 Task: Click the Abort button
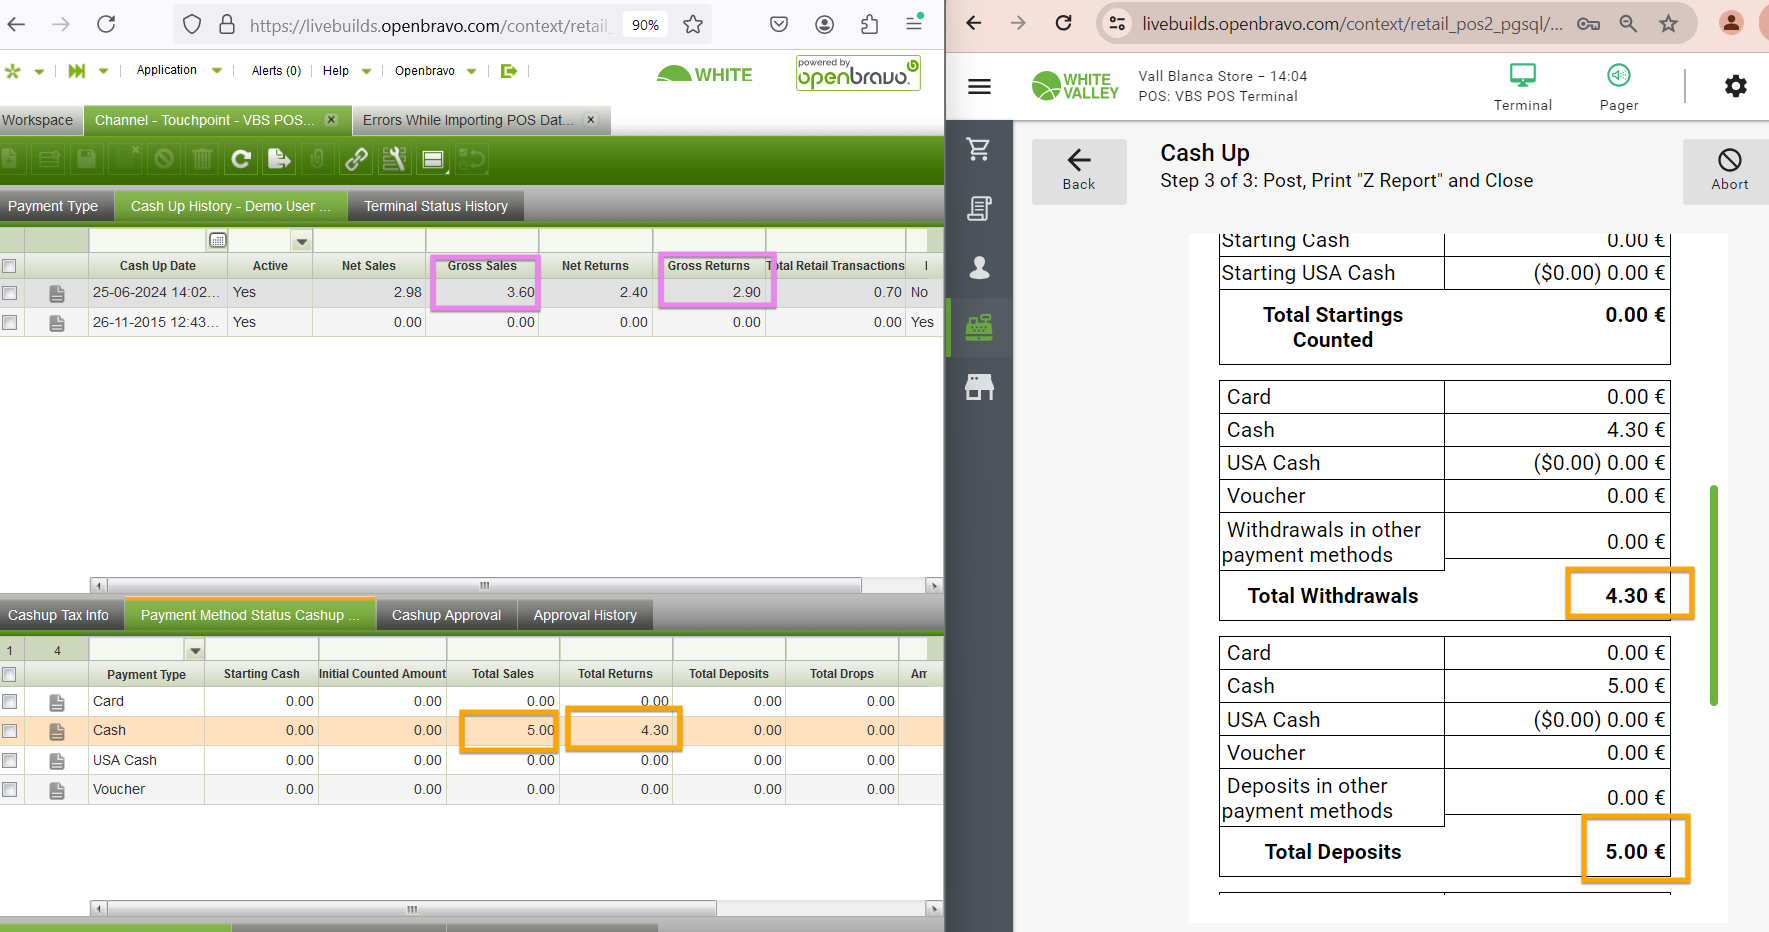1729,171
